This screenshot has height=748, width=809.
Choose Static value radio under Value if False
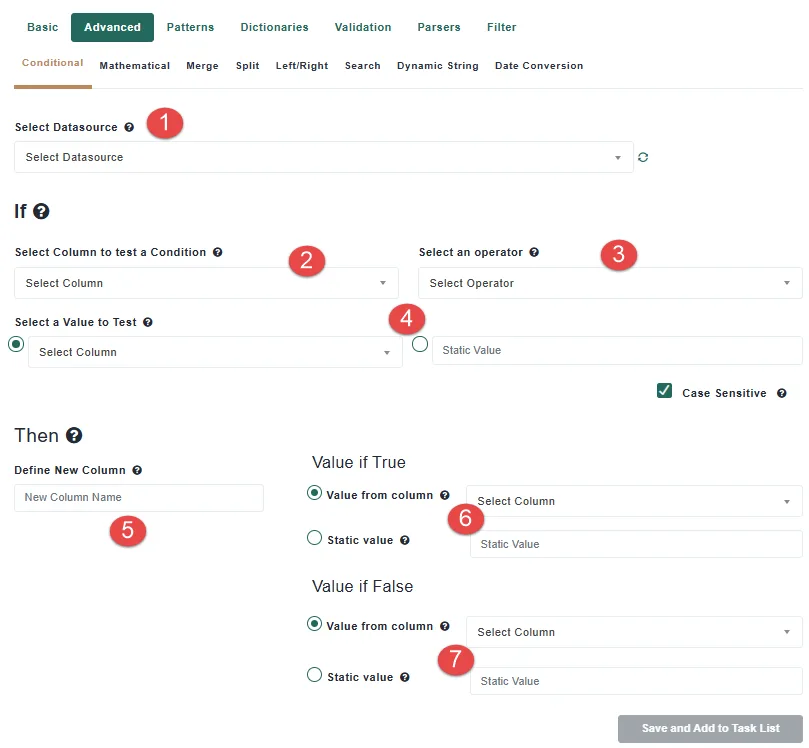click(314, 675)
